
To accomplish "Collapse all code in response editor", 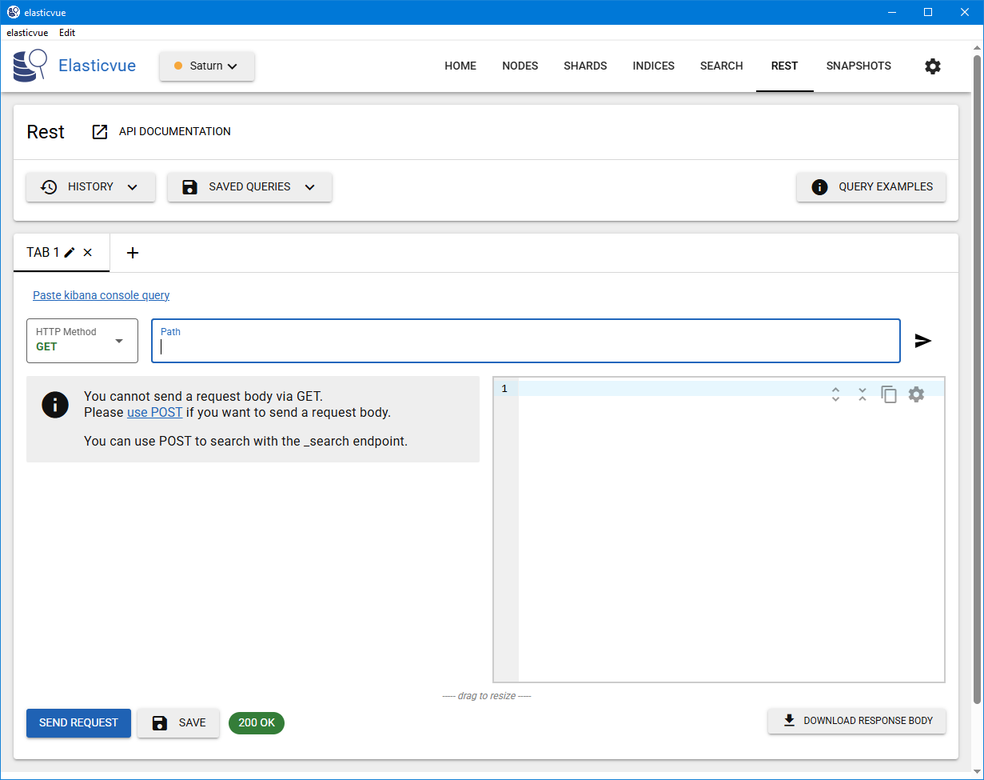I will coord(862,394).
